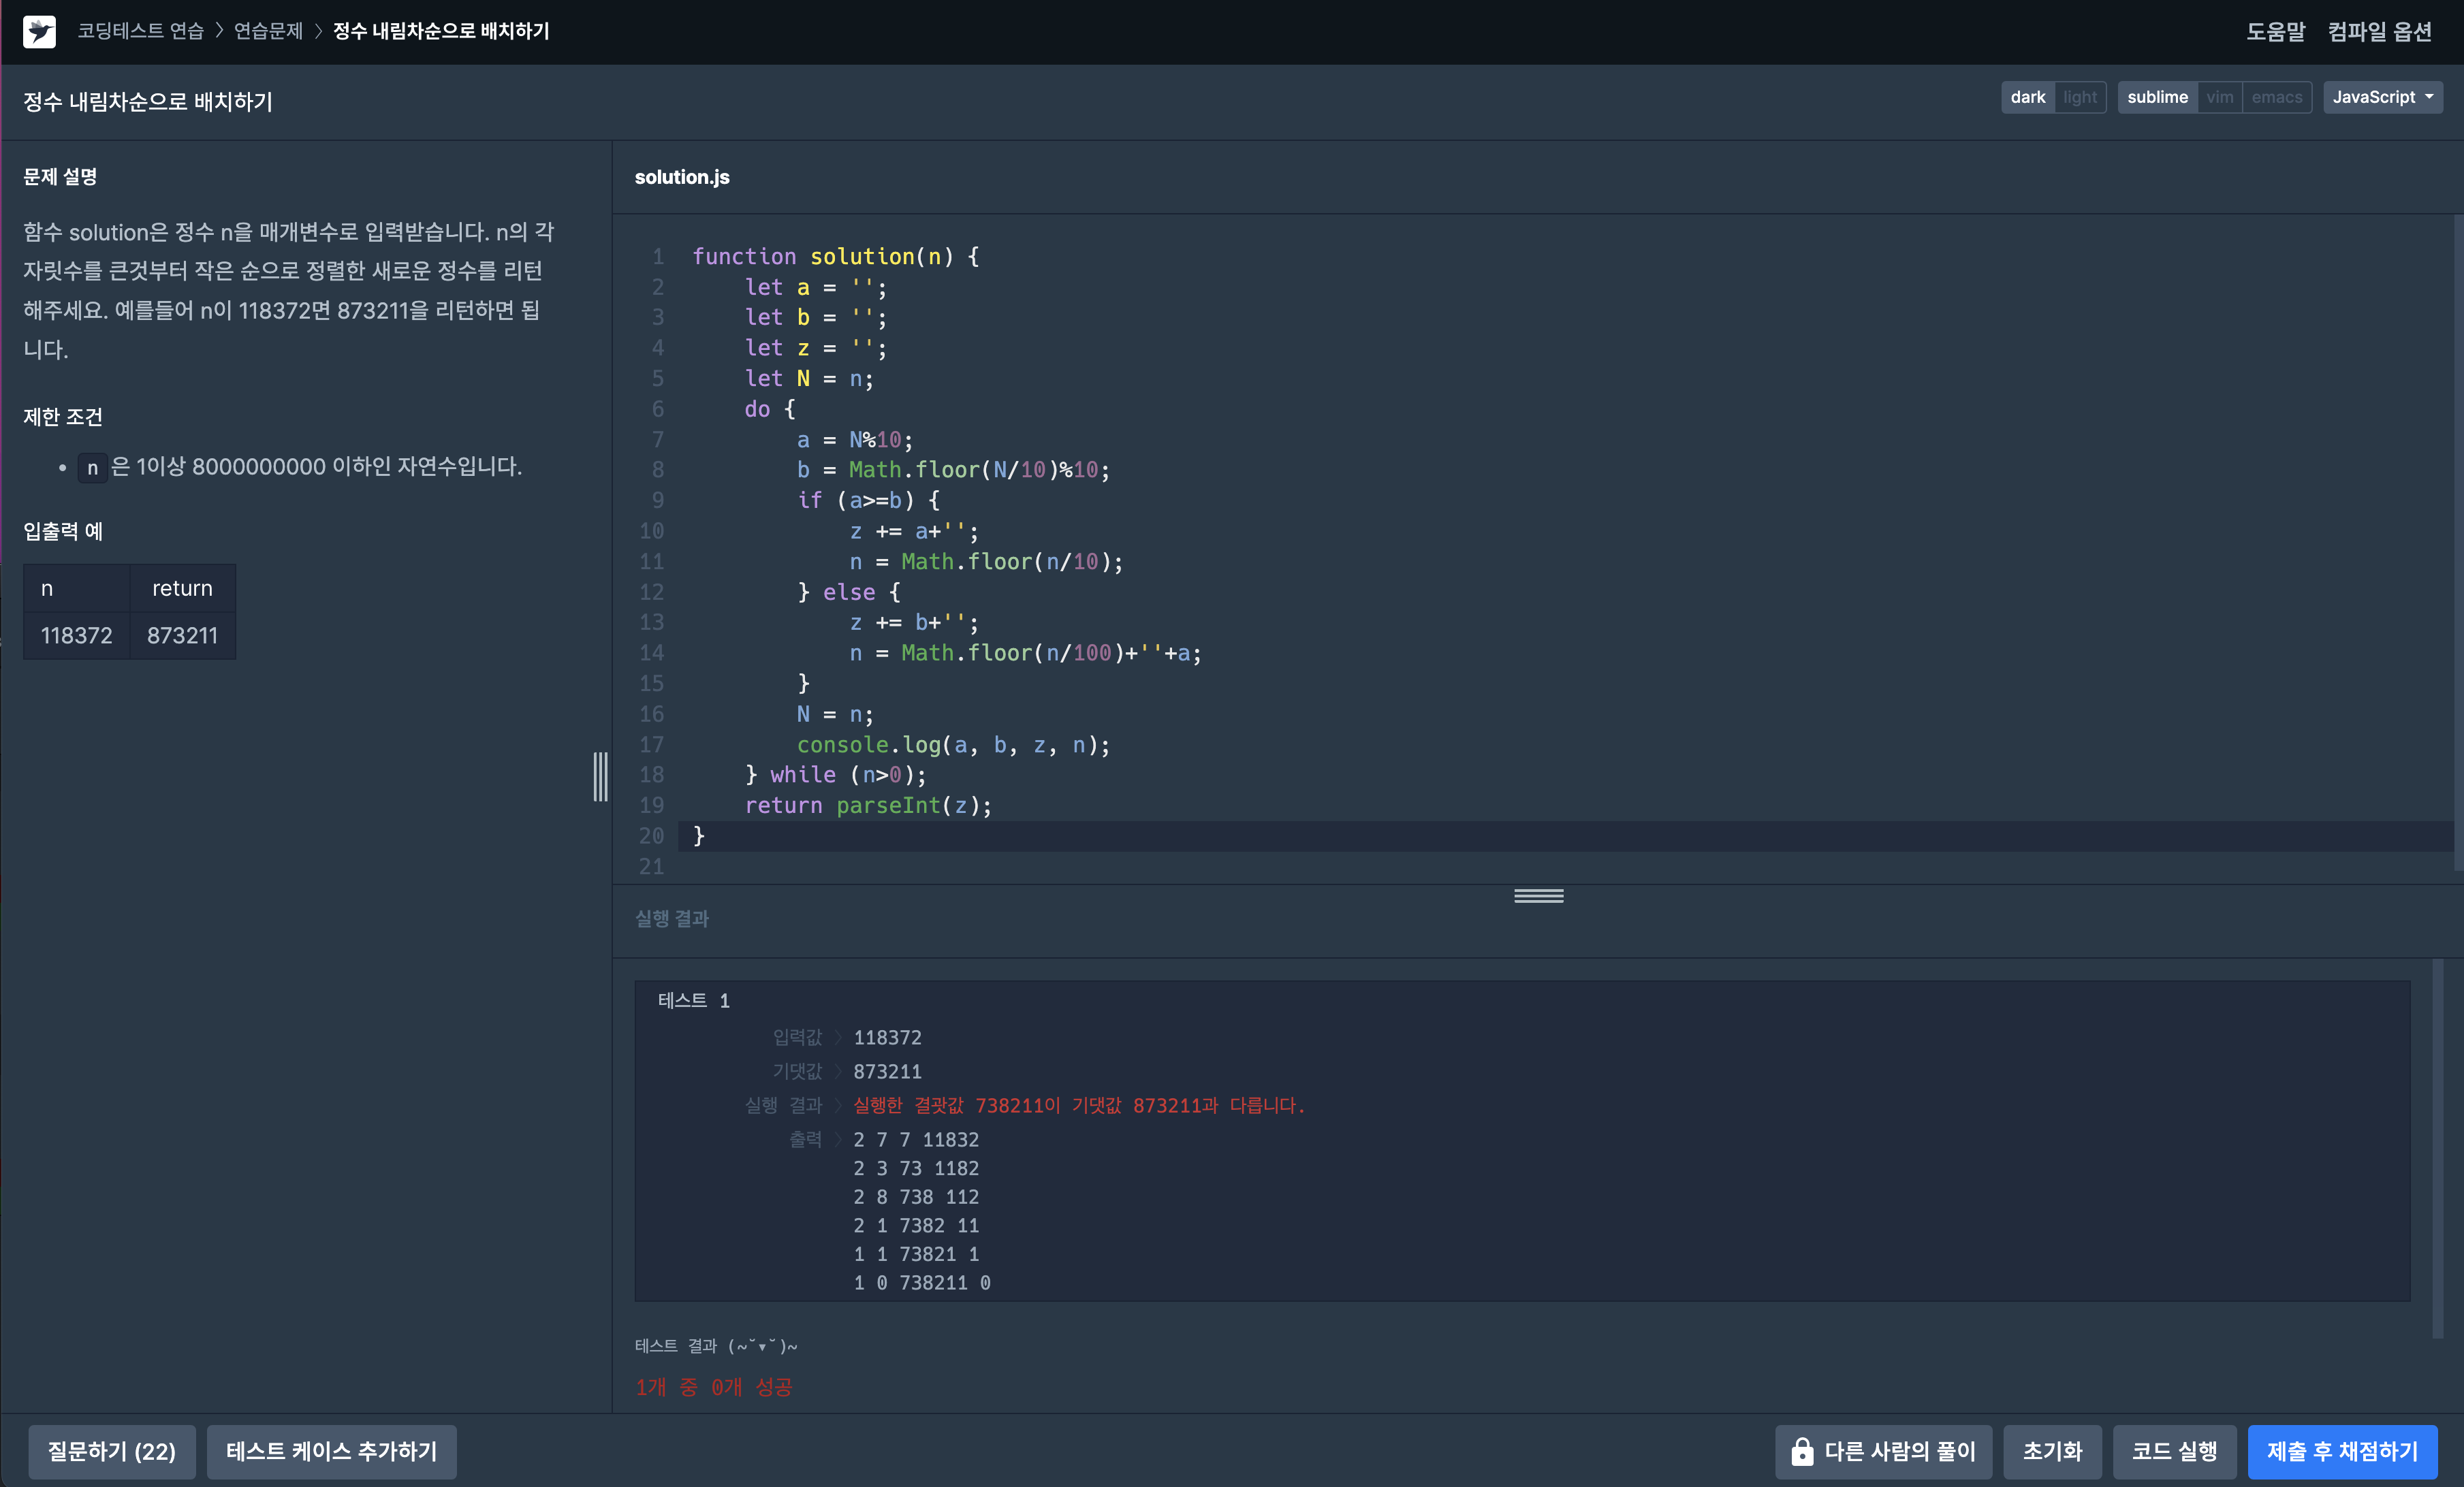The height and width of the screenshot is (1487, 2464).
Task: Open the 코딩테스트 연습 breadcrumb link
Action: [x=140, y=31]
